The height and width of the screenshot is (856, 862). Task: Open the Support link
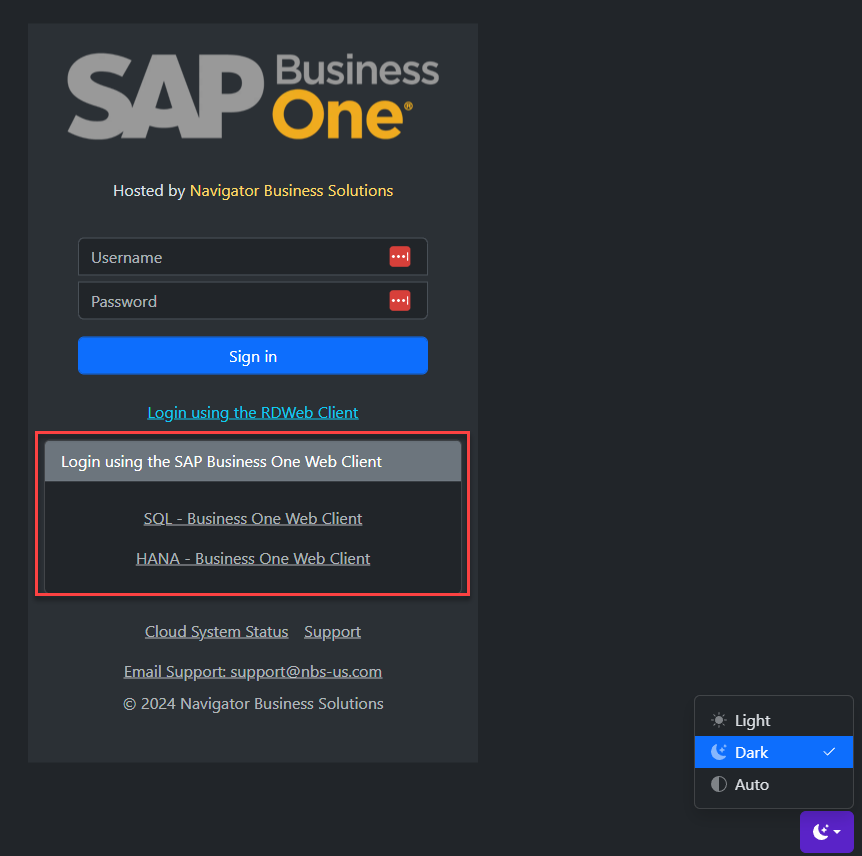click(x=333, y=632)
